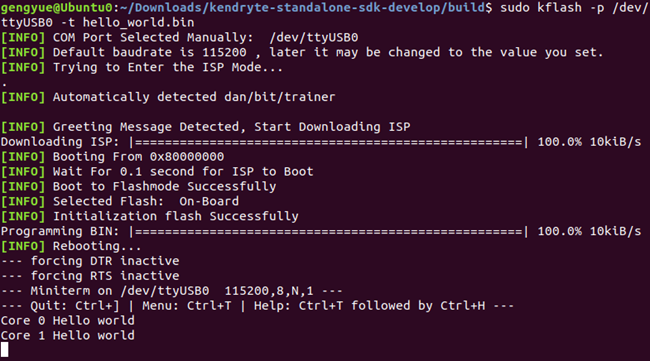Click the 'Miniterm on /dev/ttyUSB0' line
Image resolution: width=650 pixels, height=361 pixels.
click(172, 291)
